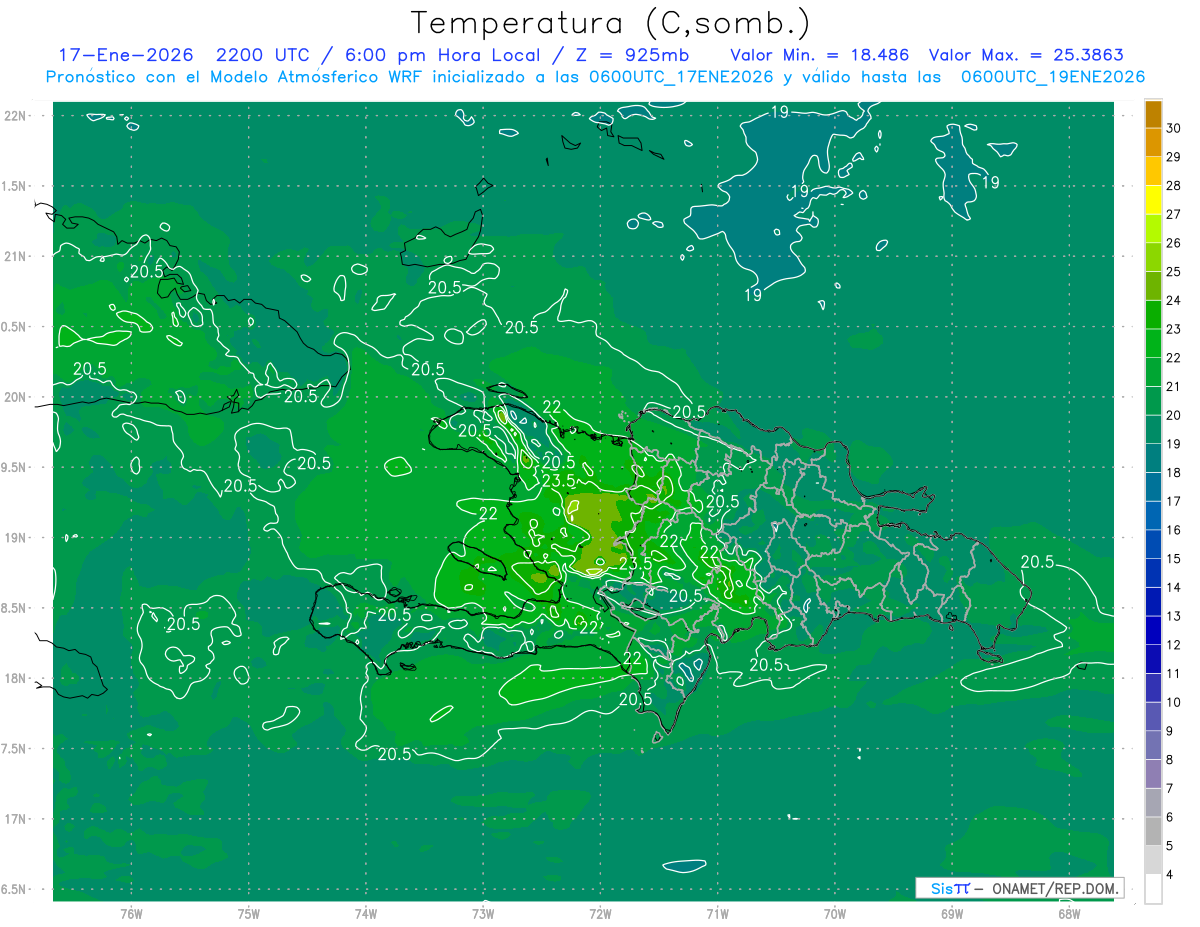Click the olive-green warmest zone on Hispaniola
The image size is (1200, 927).
click(x=598, y=530)
